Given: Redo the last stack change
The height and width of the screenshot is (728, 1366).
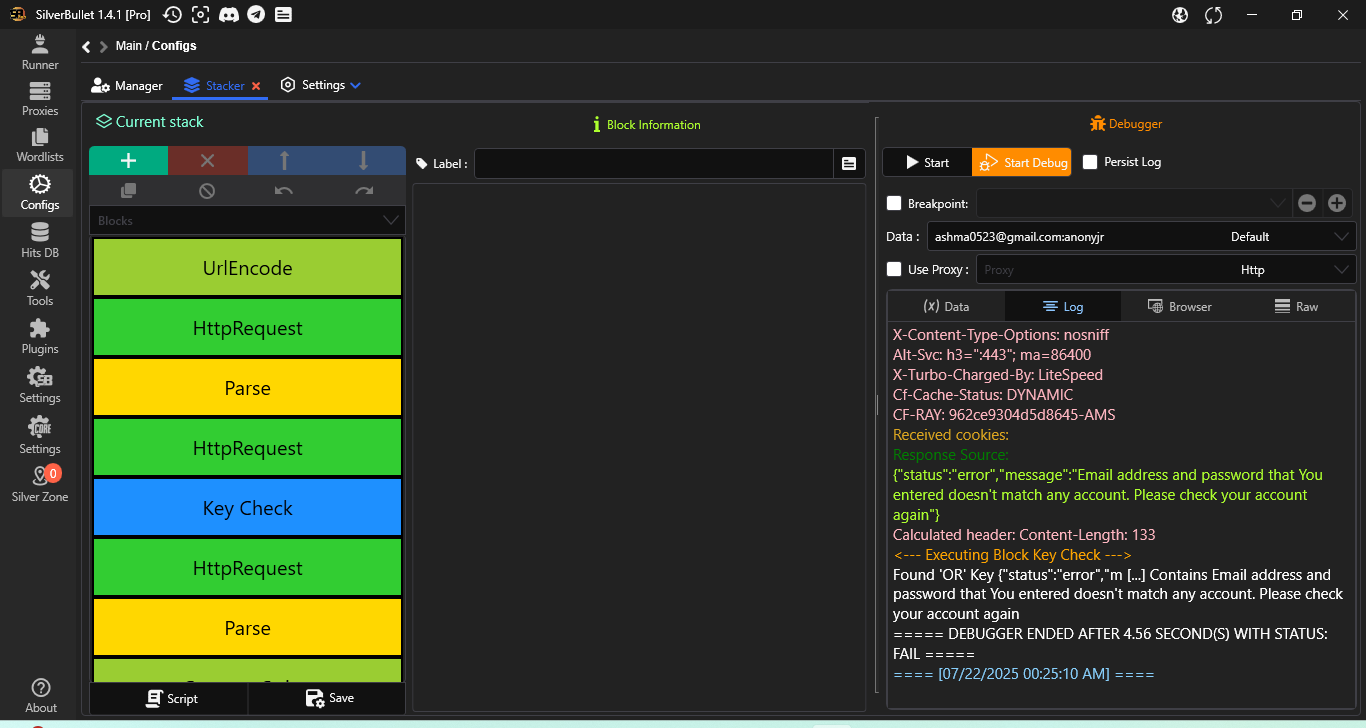Looking at the screenshot, I should coord(364,191).
